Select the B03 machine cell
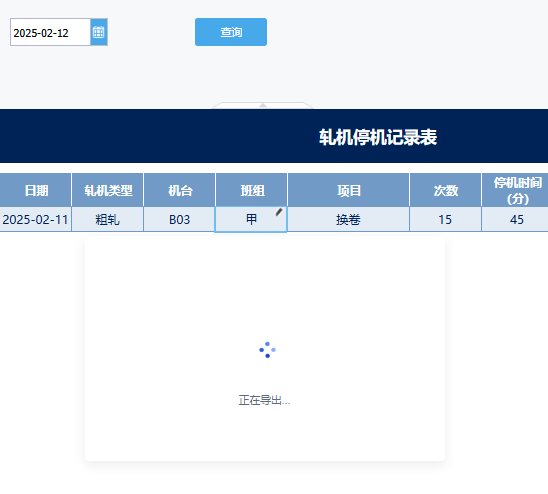The height and width of the screenshot is (494, 548). click(x=180, y=220)
